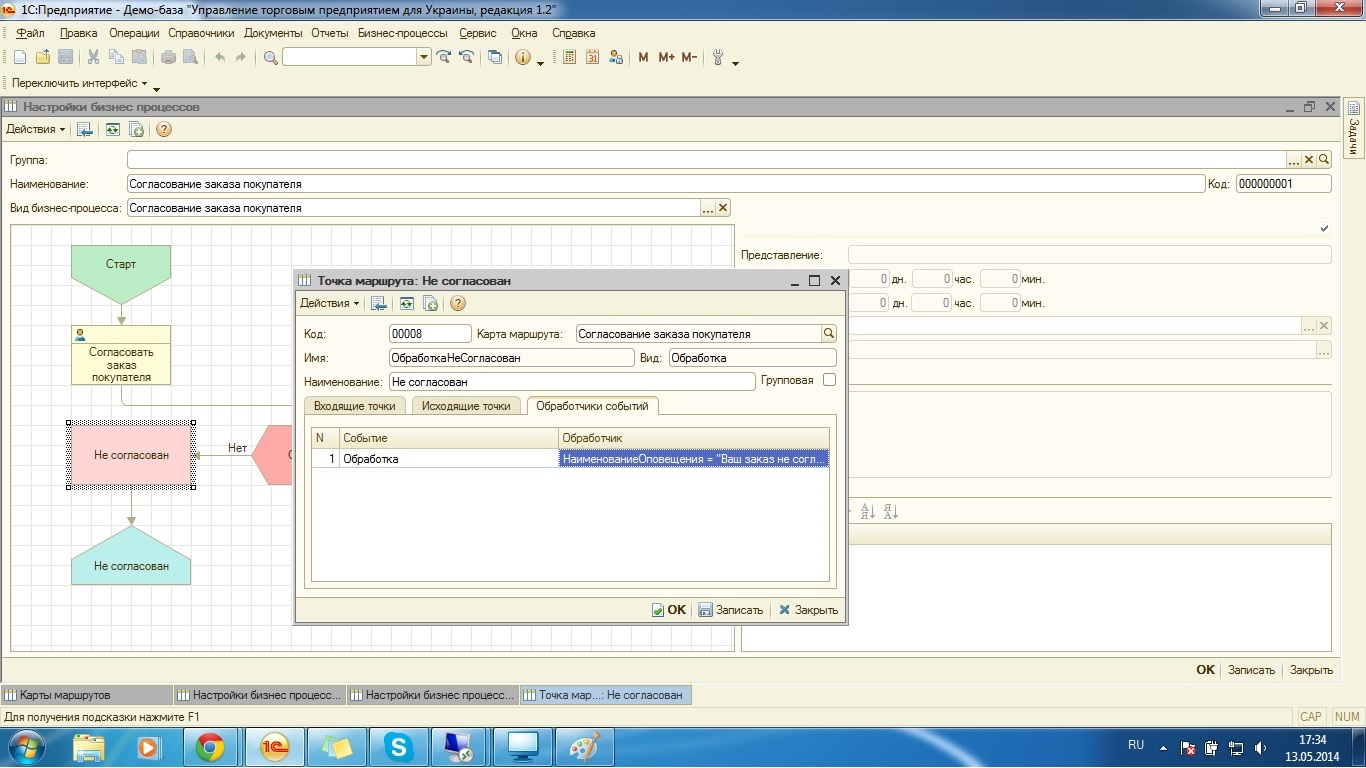Click Закрыть at bottom of Настройки бизнес процессов

(x=1311, y=670)
